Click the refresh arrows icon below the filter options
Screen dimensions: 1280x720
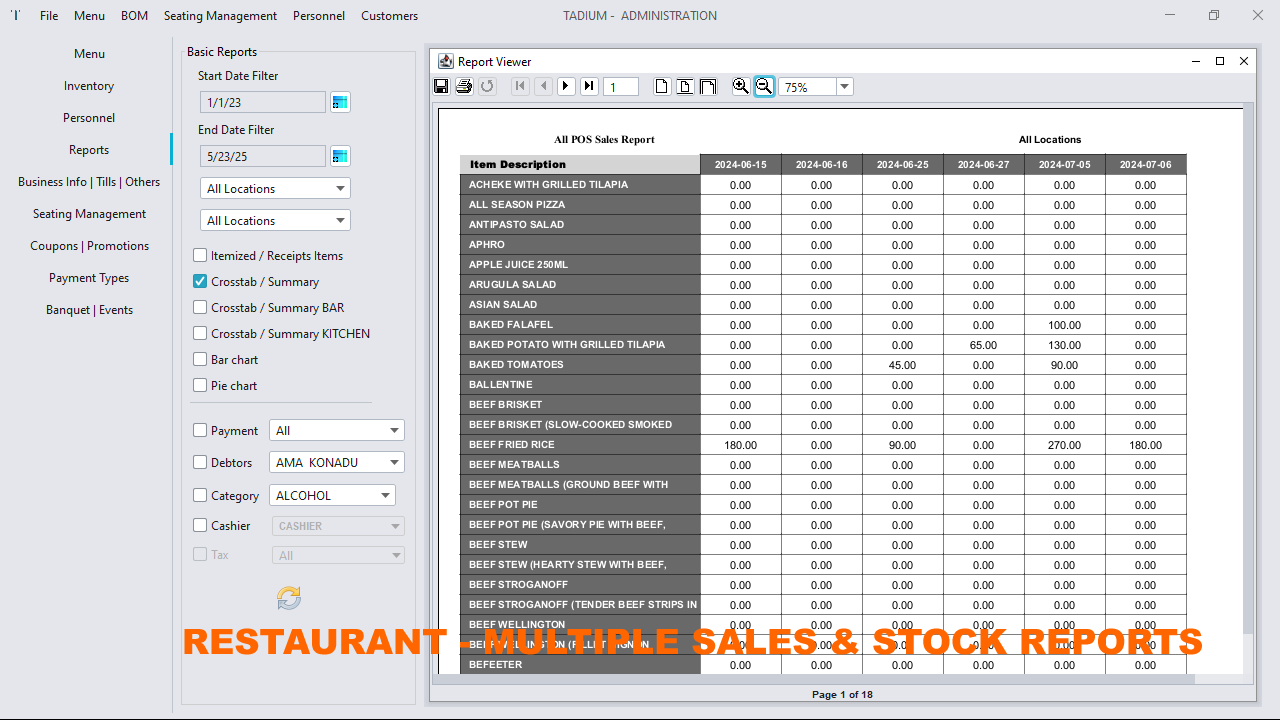pyautogui.click(x=288, y=597)
